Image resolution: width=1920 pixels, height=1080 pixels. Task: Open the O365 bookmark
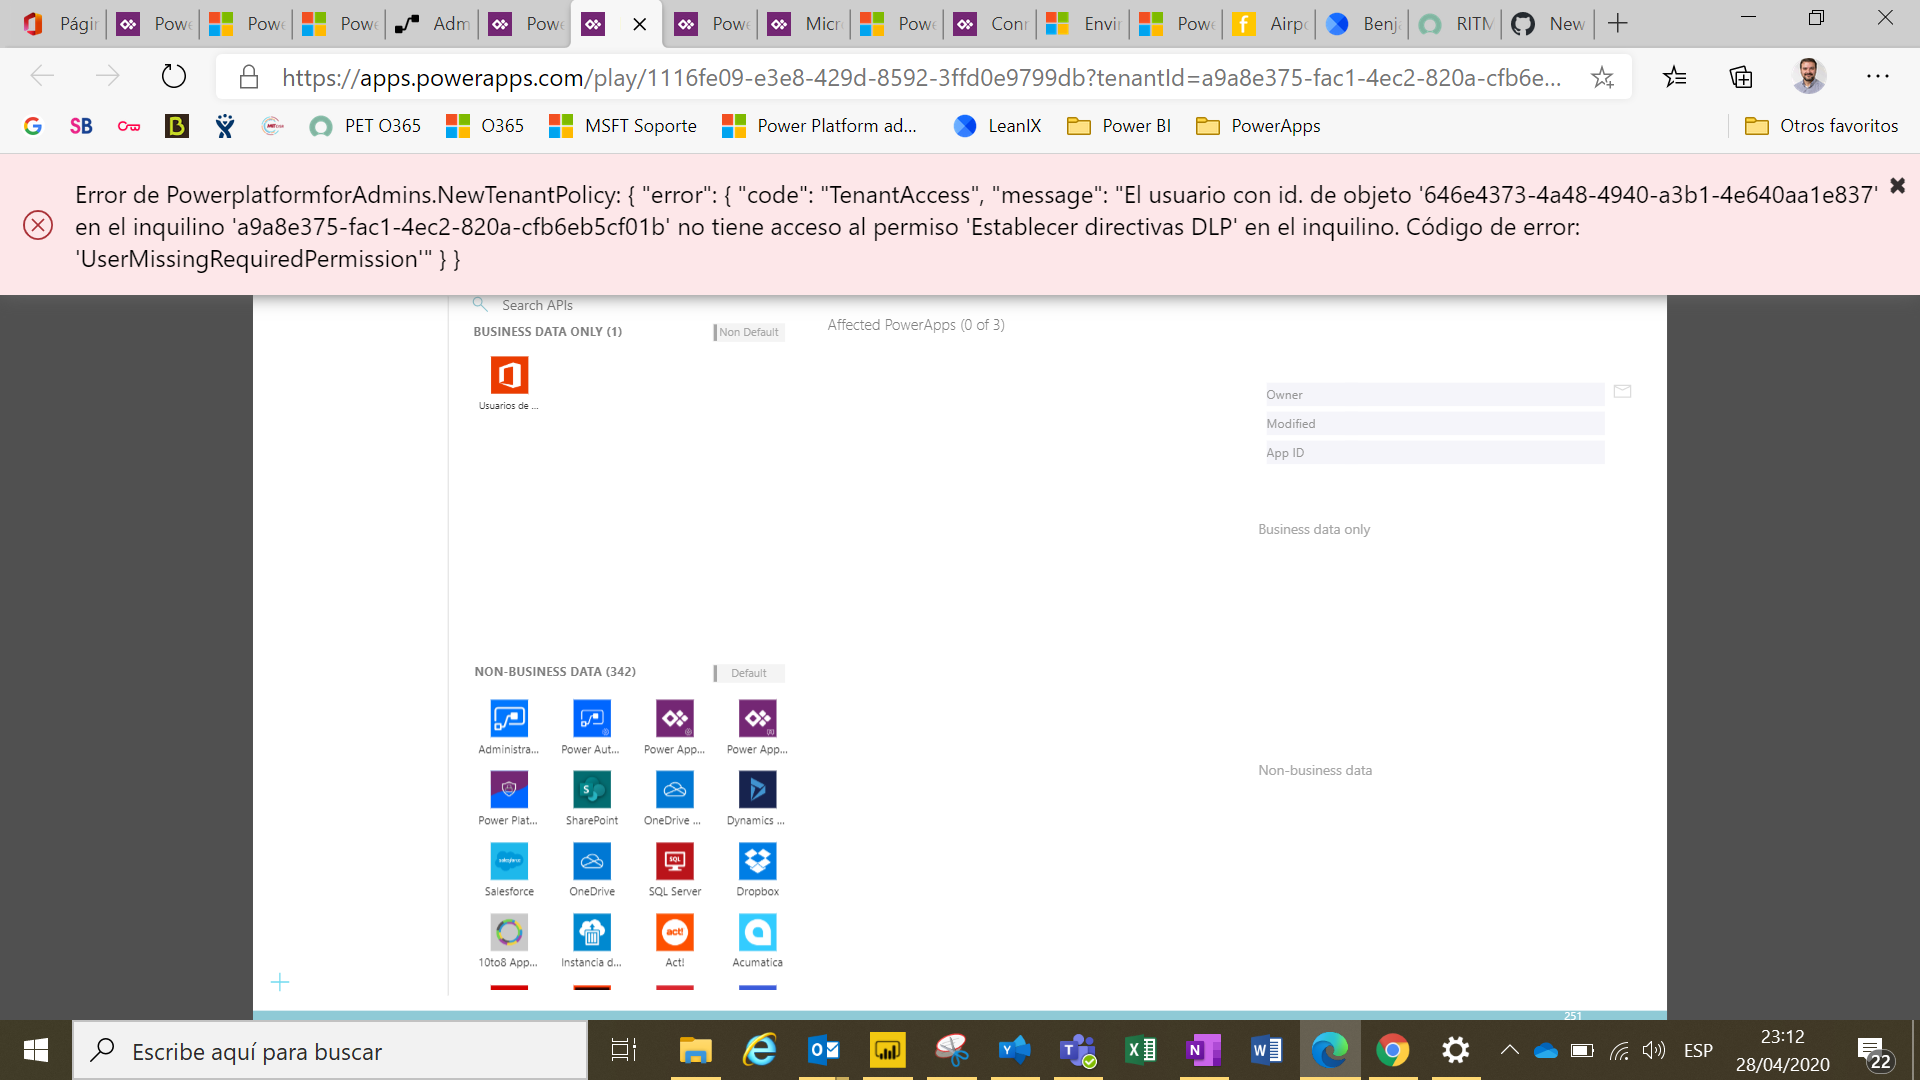point(485,126)
